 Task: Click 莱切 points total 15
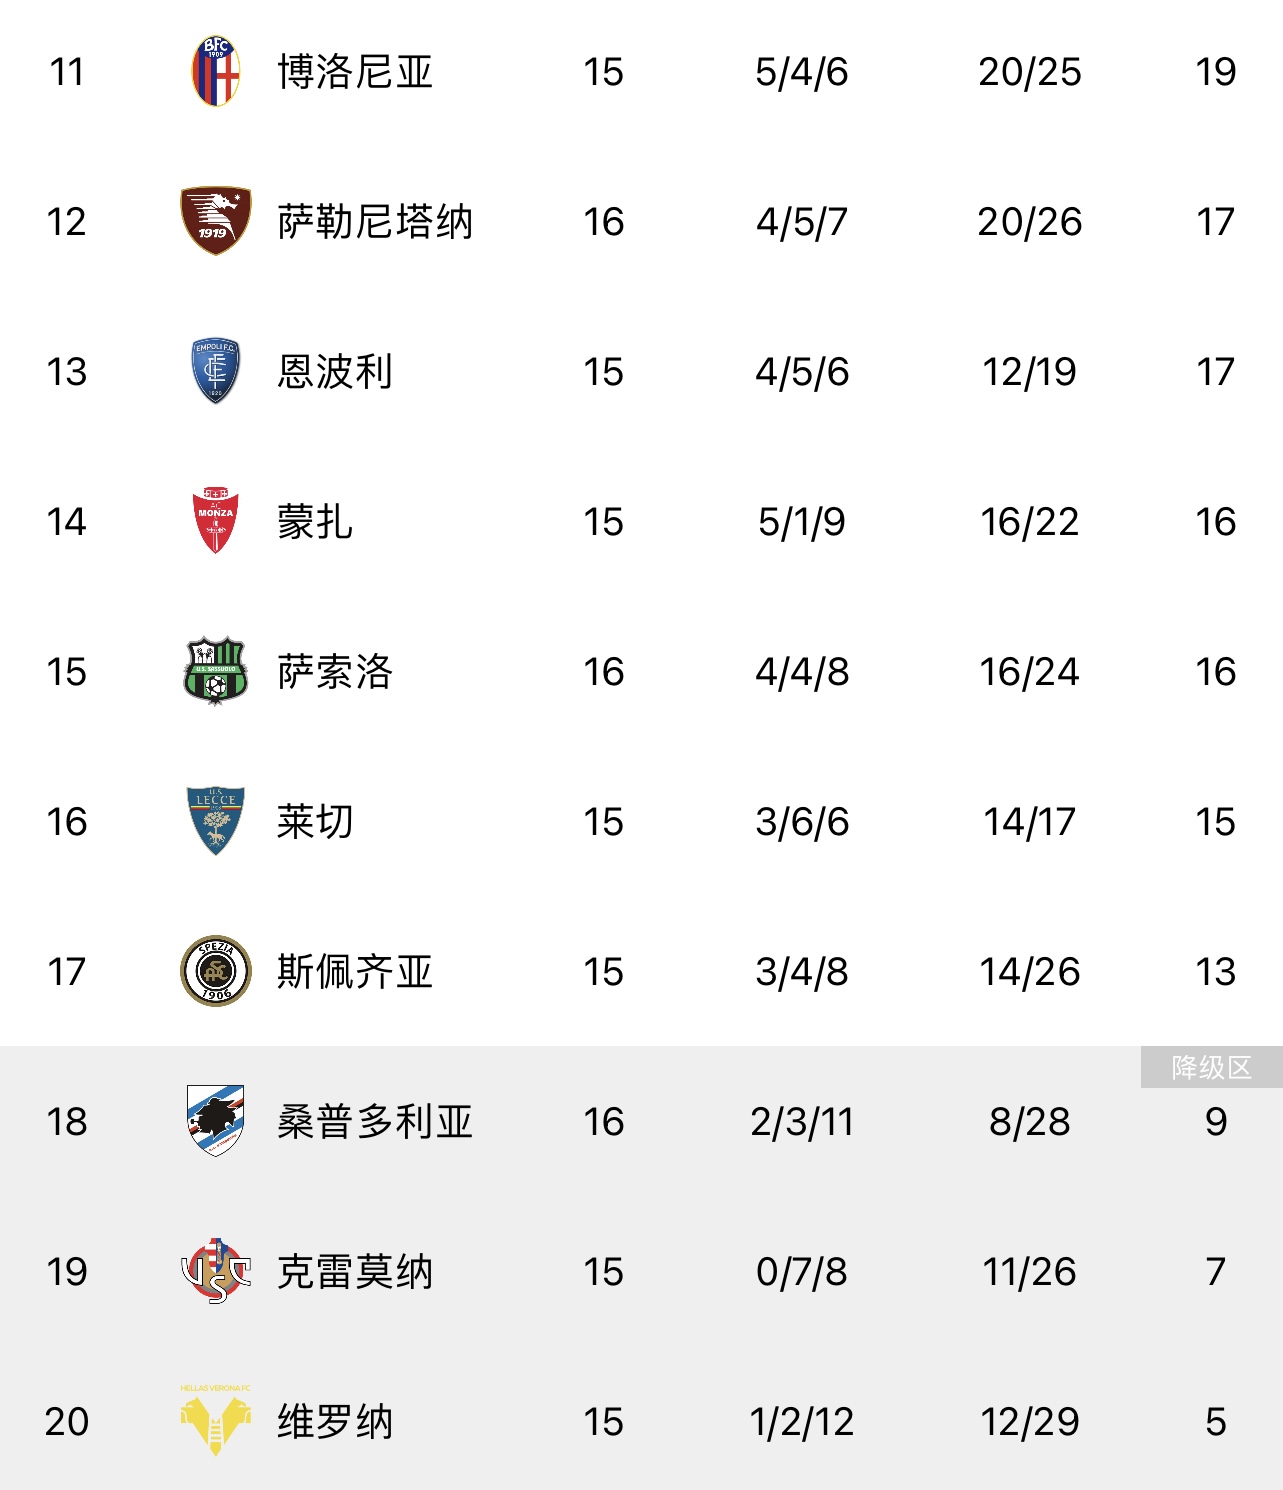point(1216,821)
